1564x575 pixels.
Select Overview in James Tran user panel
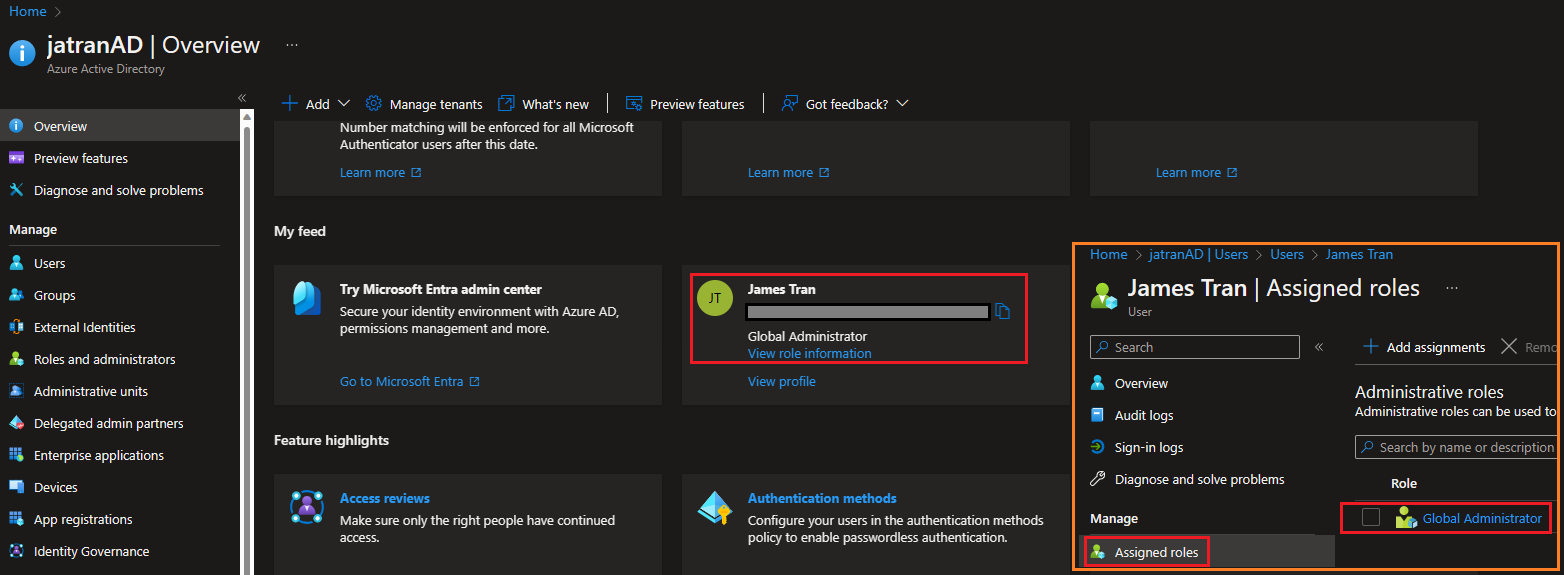1141,383
